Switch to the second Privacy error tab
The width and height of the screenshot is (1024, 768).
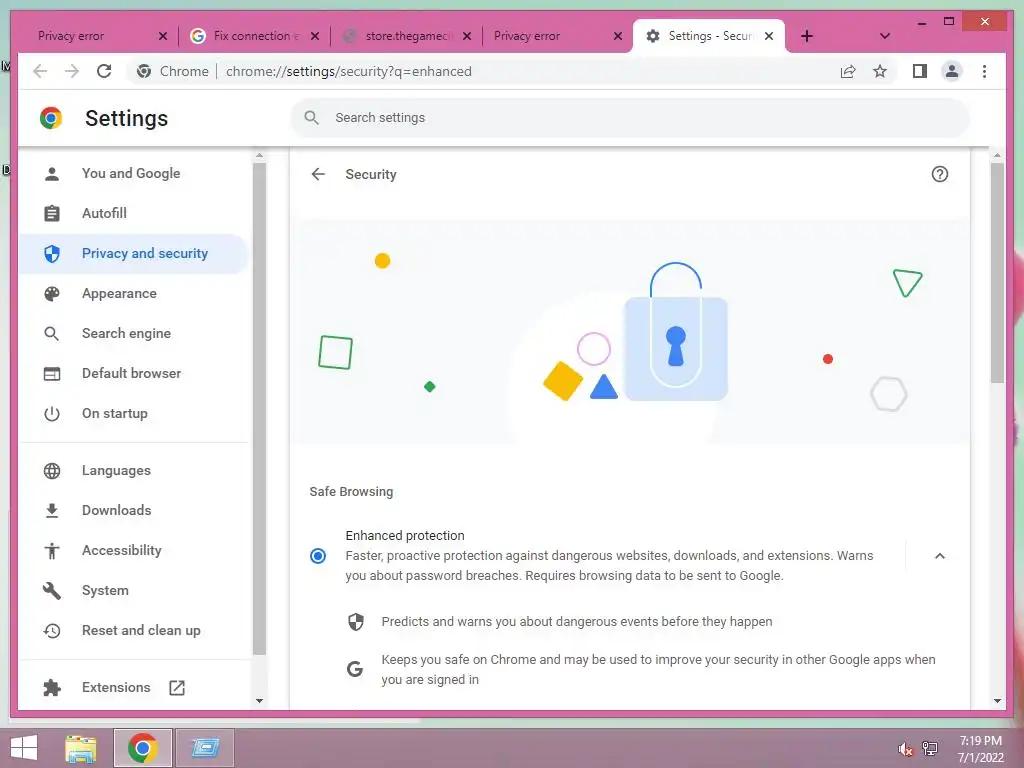557,36
